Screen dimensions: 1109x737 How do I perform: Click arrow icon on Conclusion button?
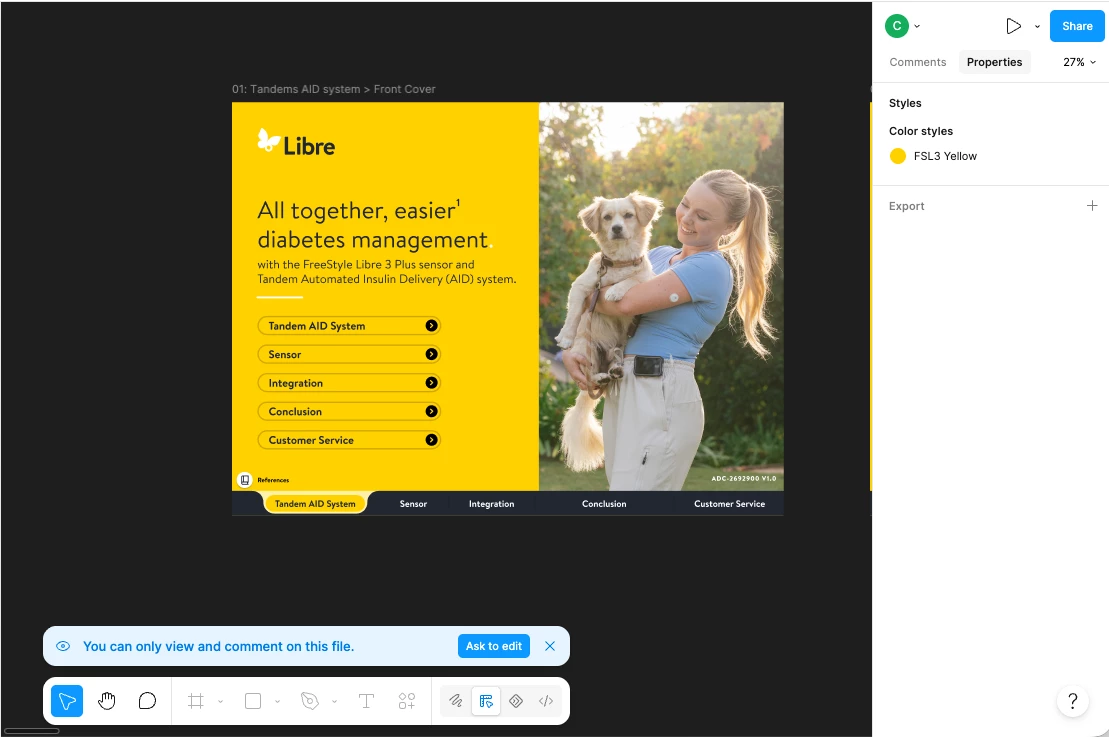pos(431,411)
